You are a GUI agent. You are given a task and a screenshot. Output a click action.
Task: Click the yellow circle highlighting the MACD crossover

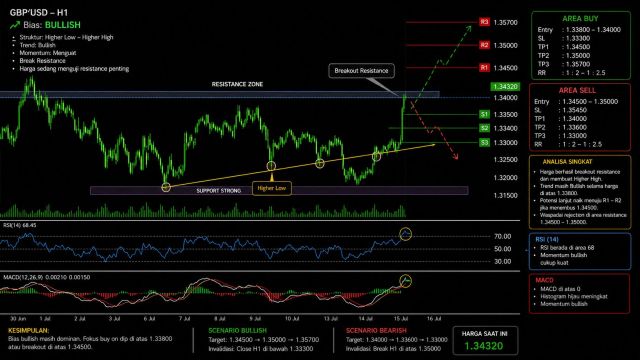click(405, 281)
